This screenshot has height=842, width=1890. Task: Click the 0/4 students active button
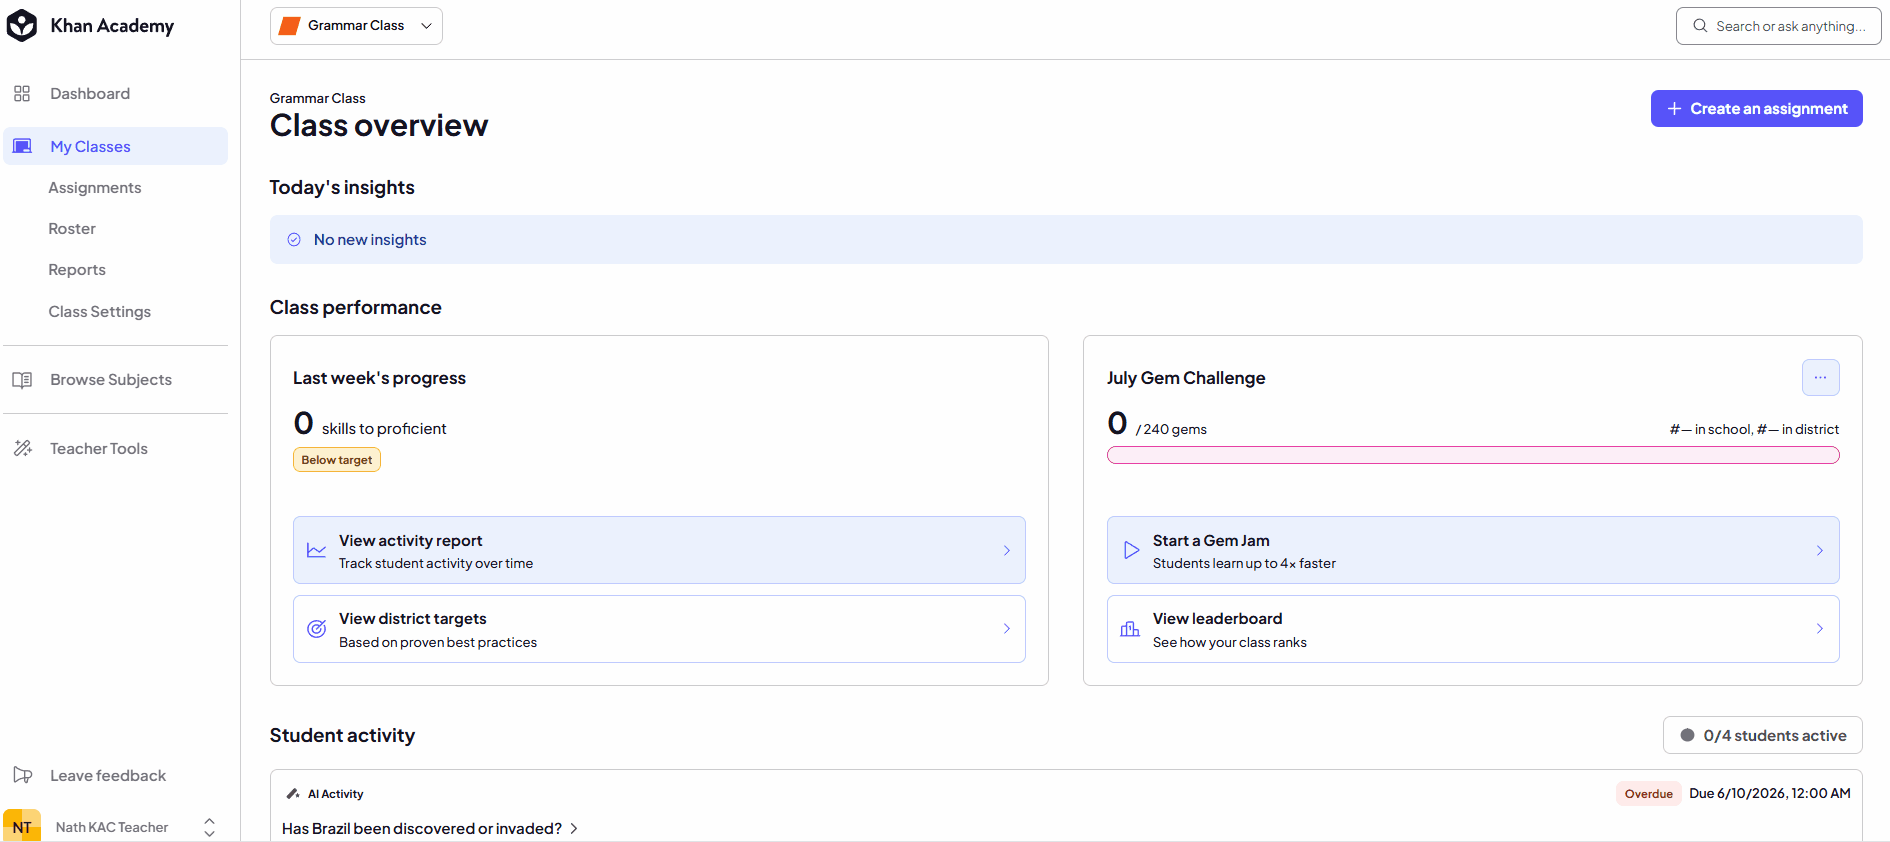click(1763, 735)
